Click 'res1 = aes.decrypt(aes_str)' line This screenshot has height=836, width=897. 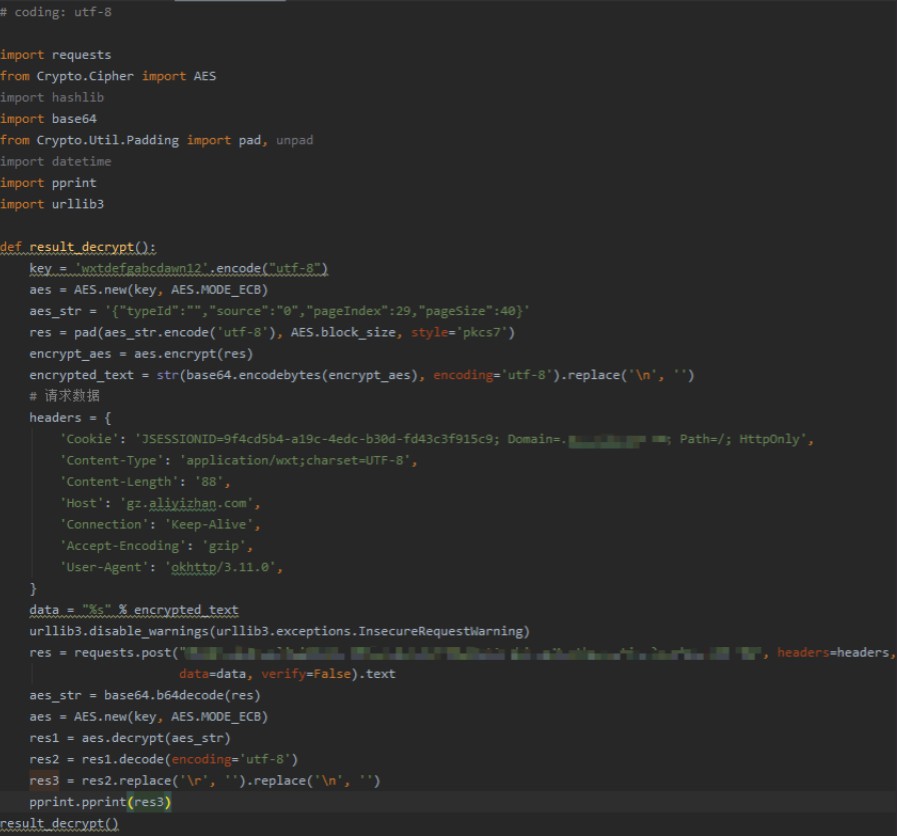[x=130, y=738]
